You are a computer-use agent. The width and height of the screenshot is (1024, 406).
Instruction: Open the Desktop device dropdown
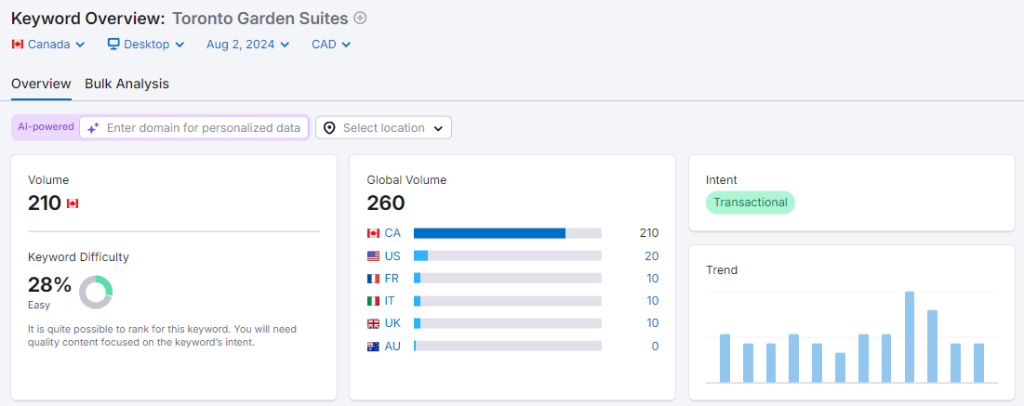tap(146, 44)
